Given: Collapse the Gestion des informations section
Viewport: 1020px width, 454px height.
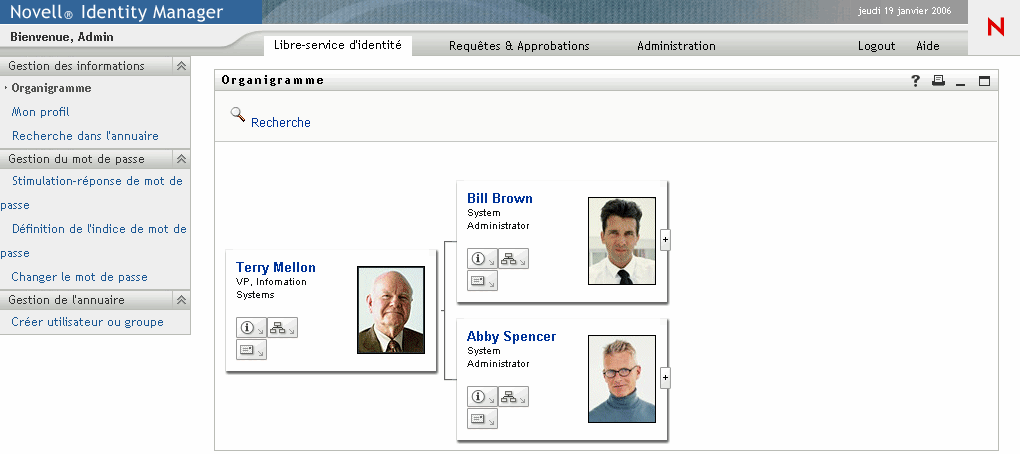Looking at the screenshot, I should (181, 66).
